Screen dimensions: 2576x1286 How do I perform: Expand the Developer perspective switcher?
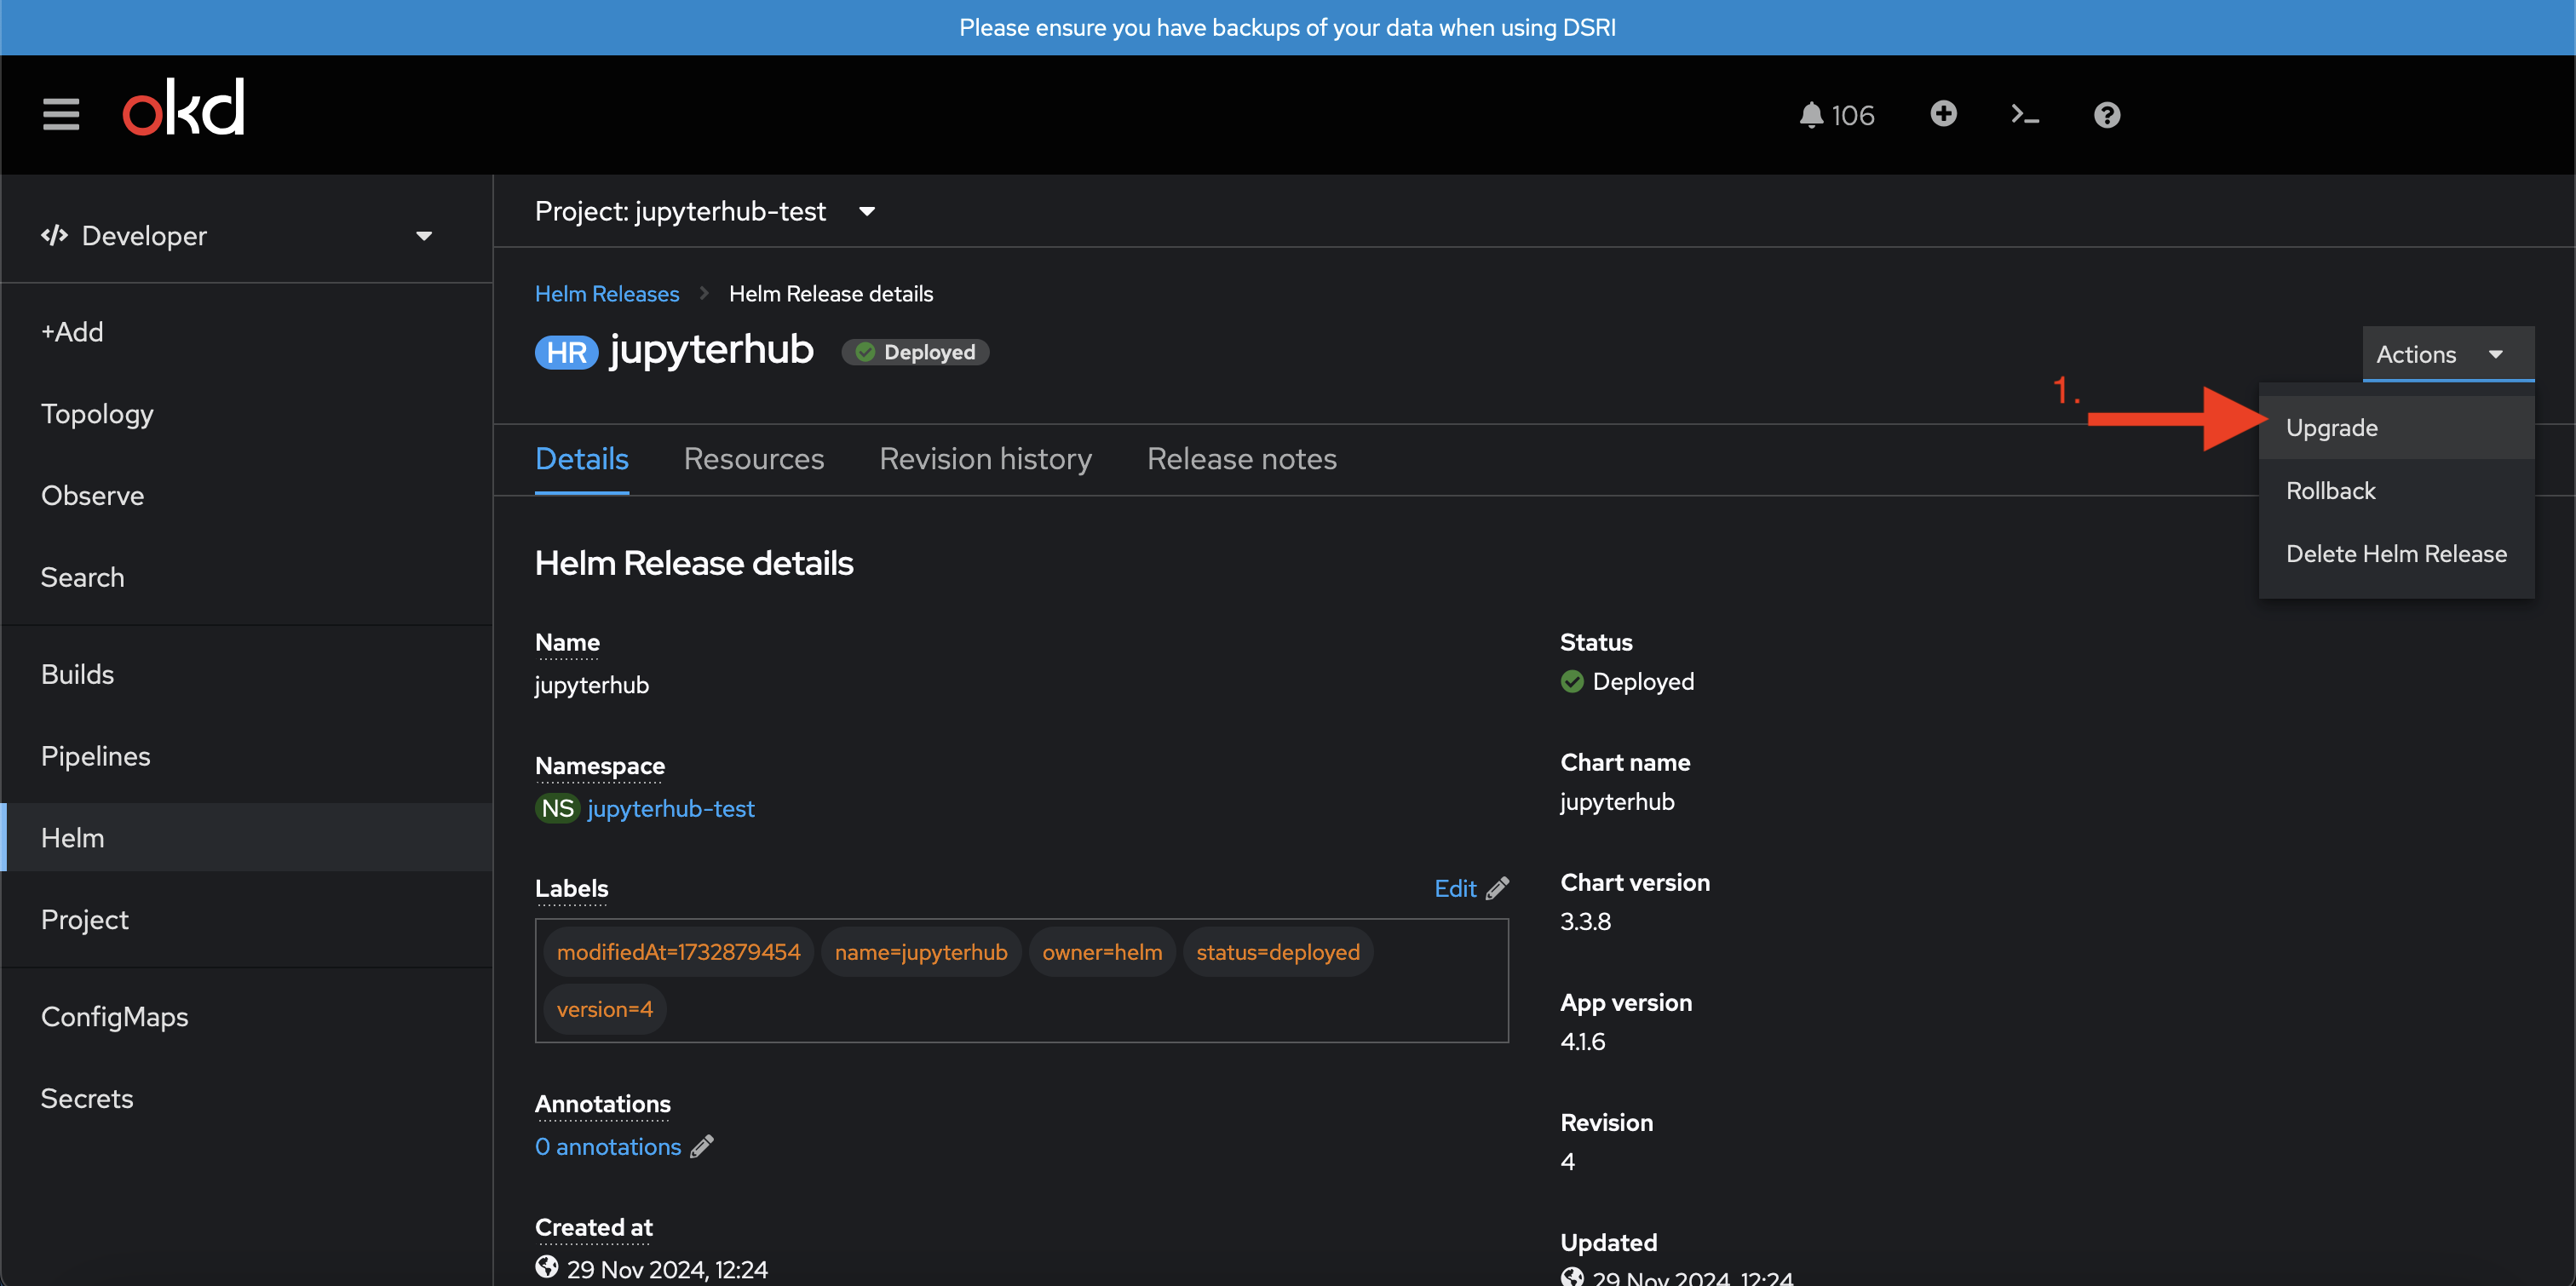pyautogui.click(x=246, y=236)
